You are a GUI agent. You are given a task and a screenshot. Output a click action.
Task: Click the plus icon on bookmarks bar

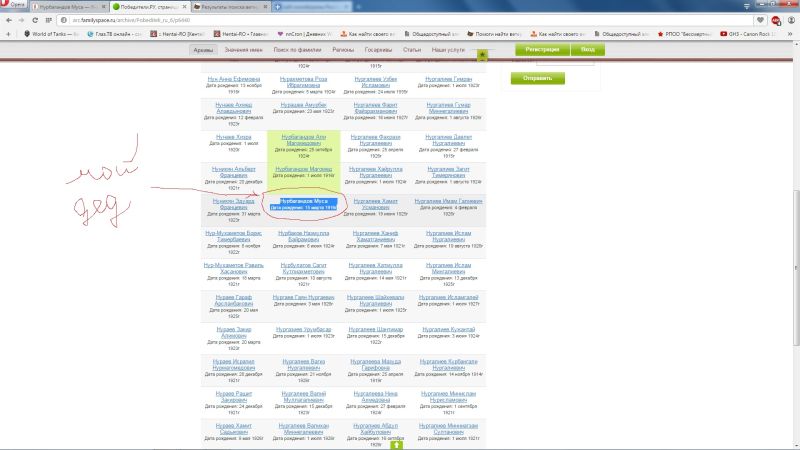tap(8, 34)
